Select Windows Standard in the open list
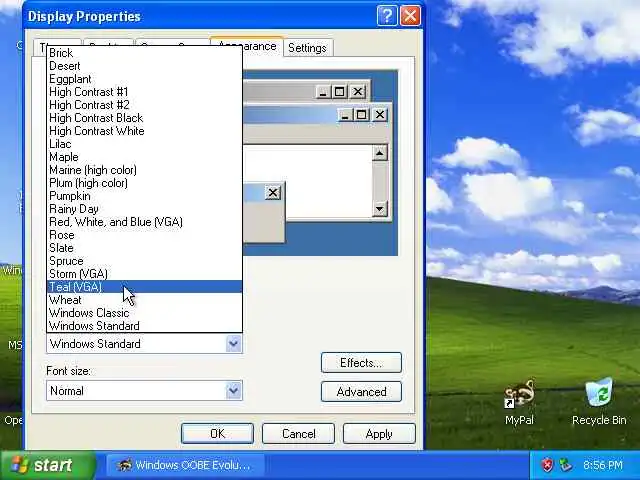 [144, 326]
